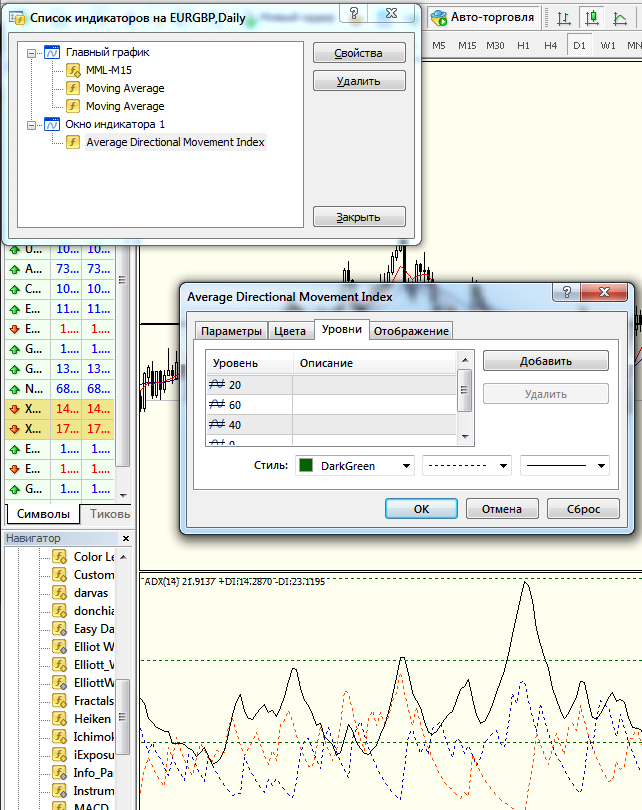Switch to Символы tab in Market Watch
This screenshot has height=810, width=642.
(43, 514)
